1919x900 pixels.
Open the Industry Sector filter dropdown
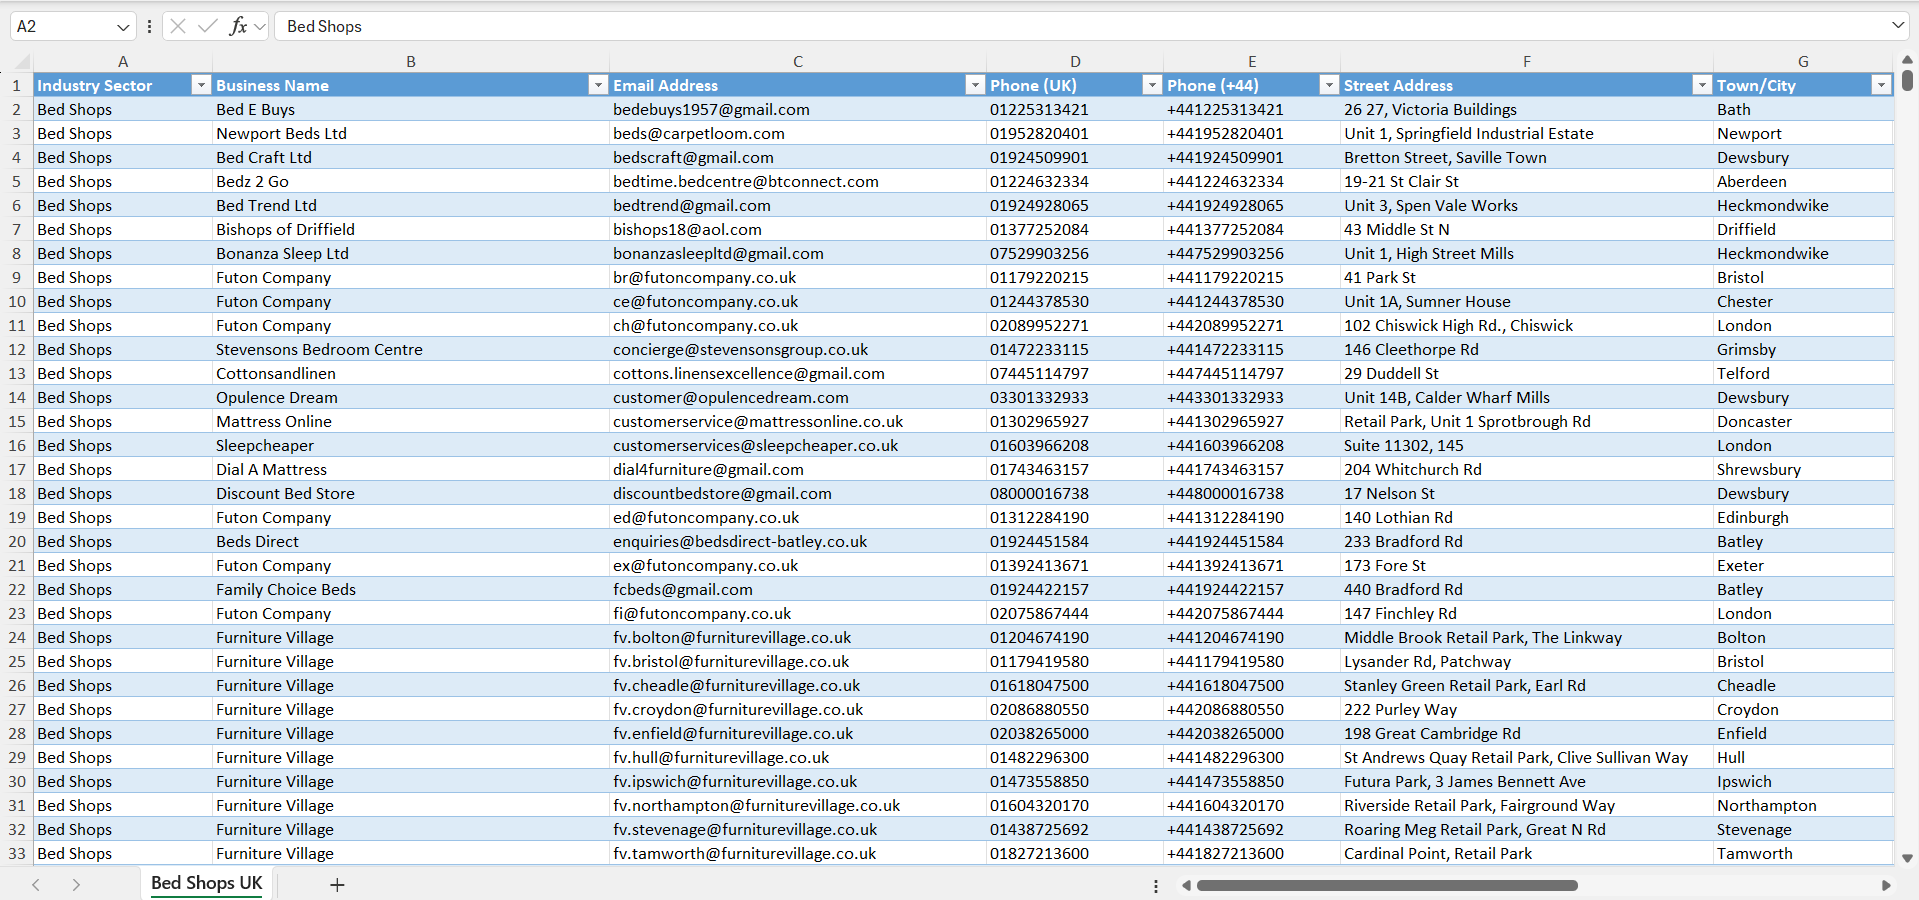point(201,85)
